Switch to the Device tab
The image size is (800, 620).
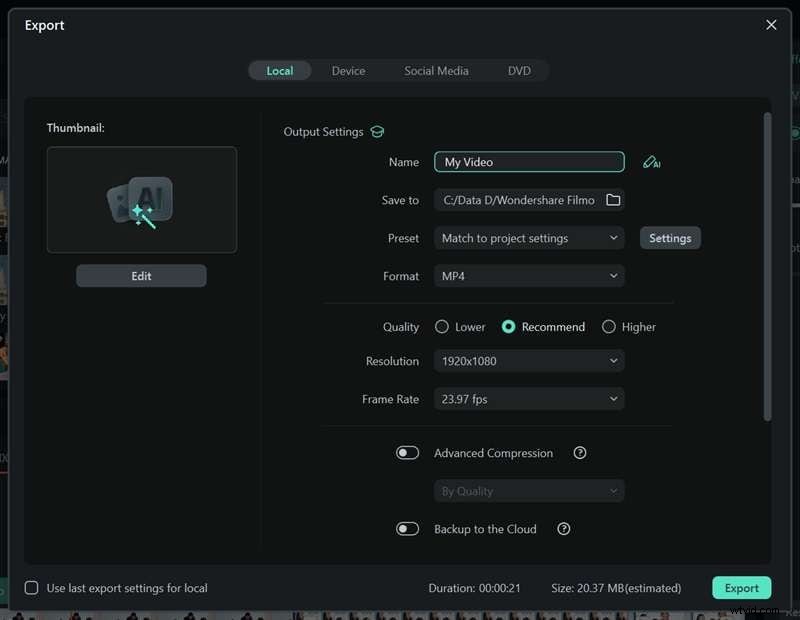pyautogui.click(x=349, y=71)
